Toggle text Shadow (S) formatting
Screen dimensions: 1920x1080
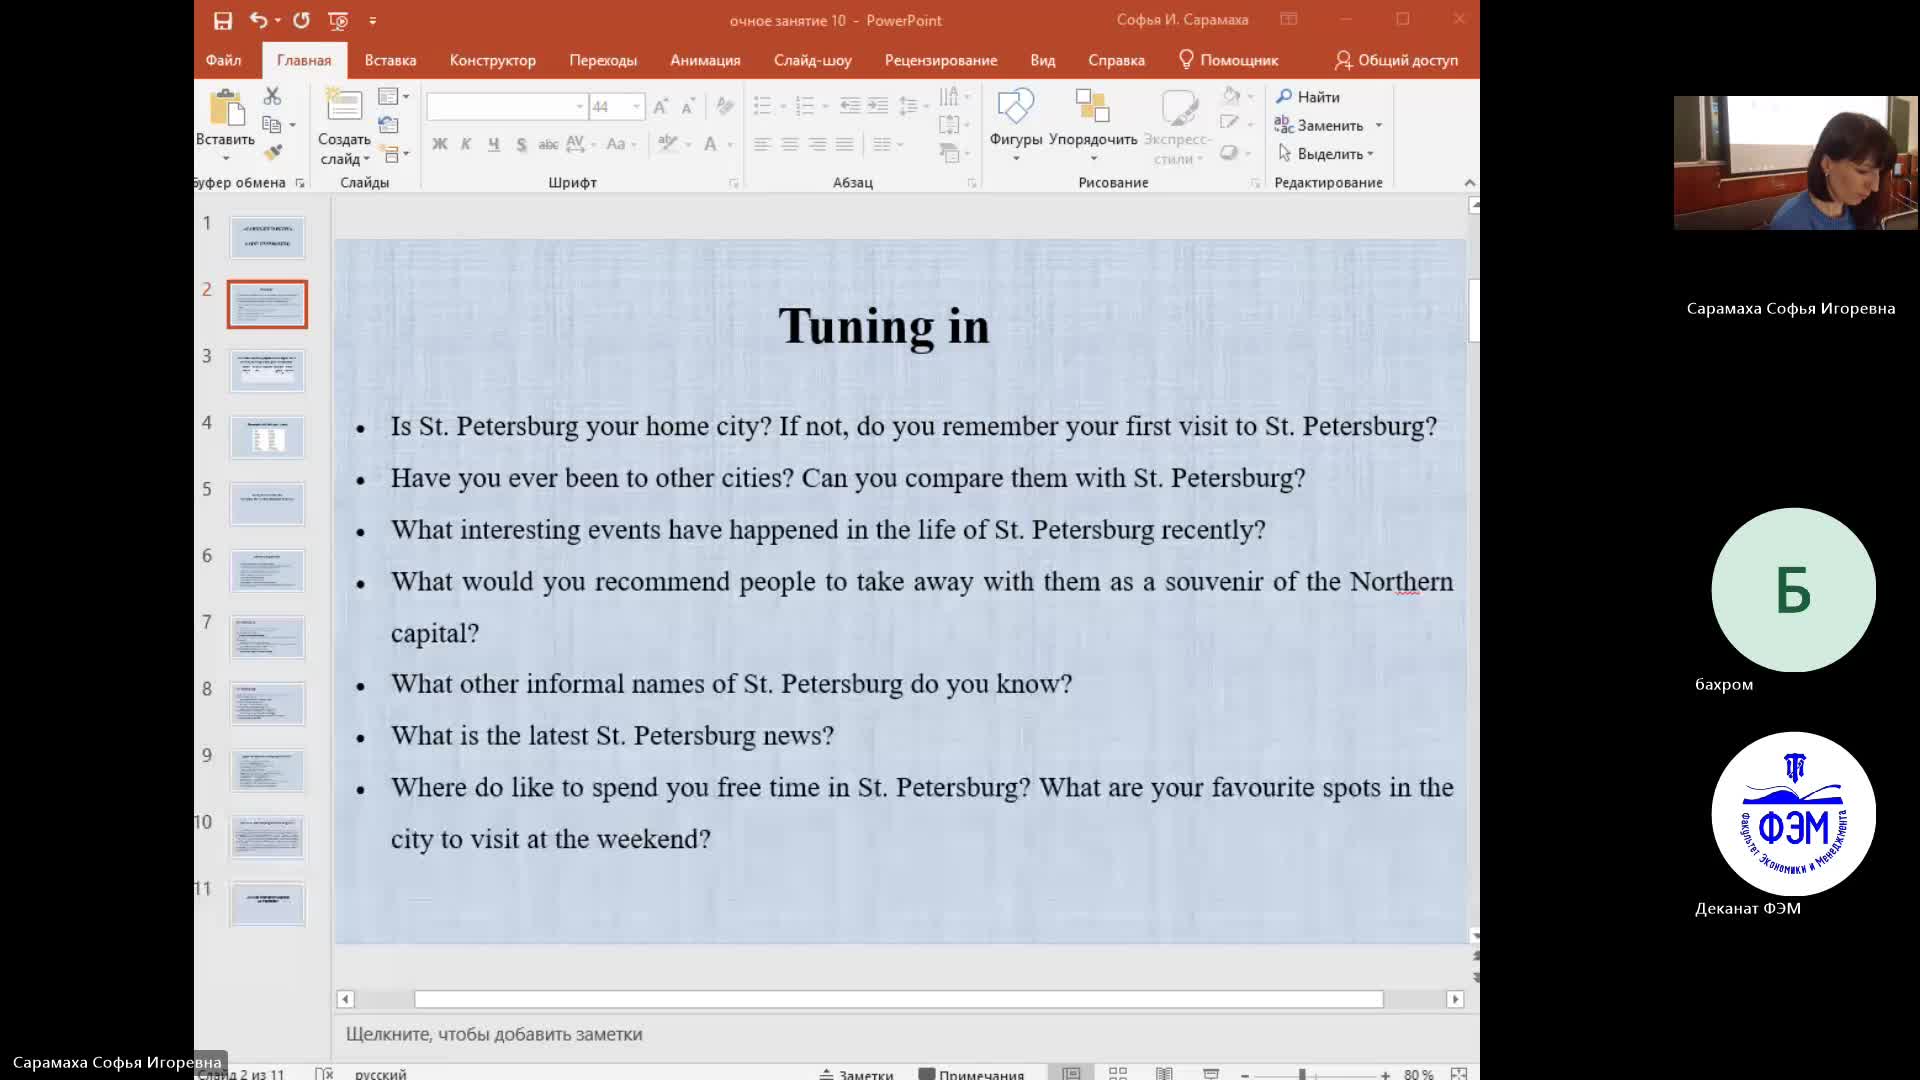click(x=521, y=144)
